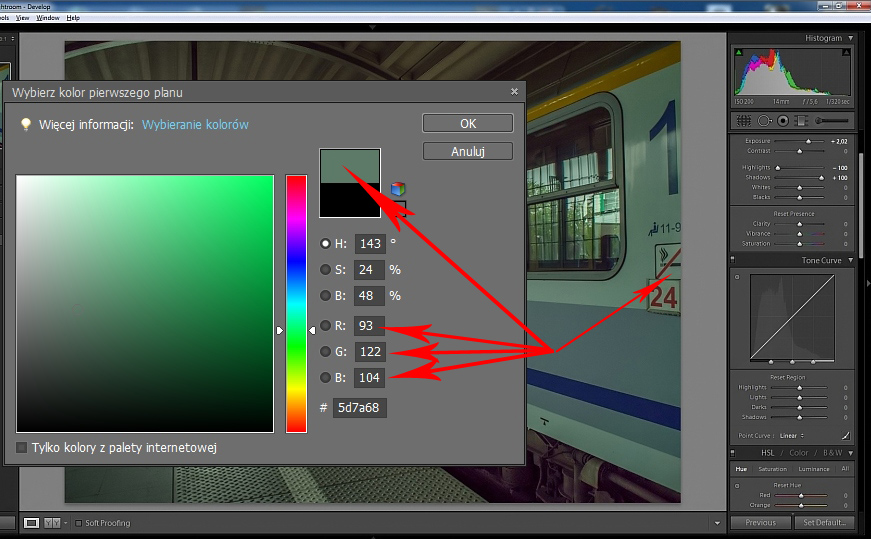Viewport: 871px width, 539px height.
Task: Click the hex color input field
Action: pos(360,408)
